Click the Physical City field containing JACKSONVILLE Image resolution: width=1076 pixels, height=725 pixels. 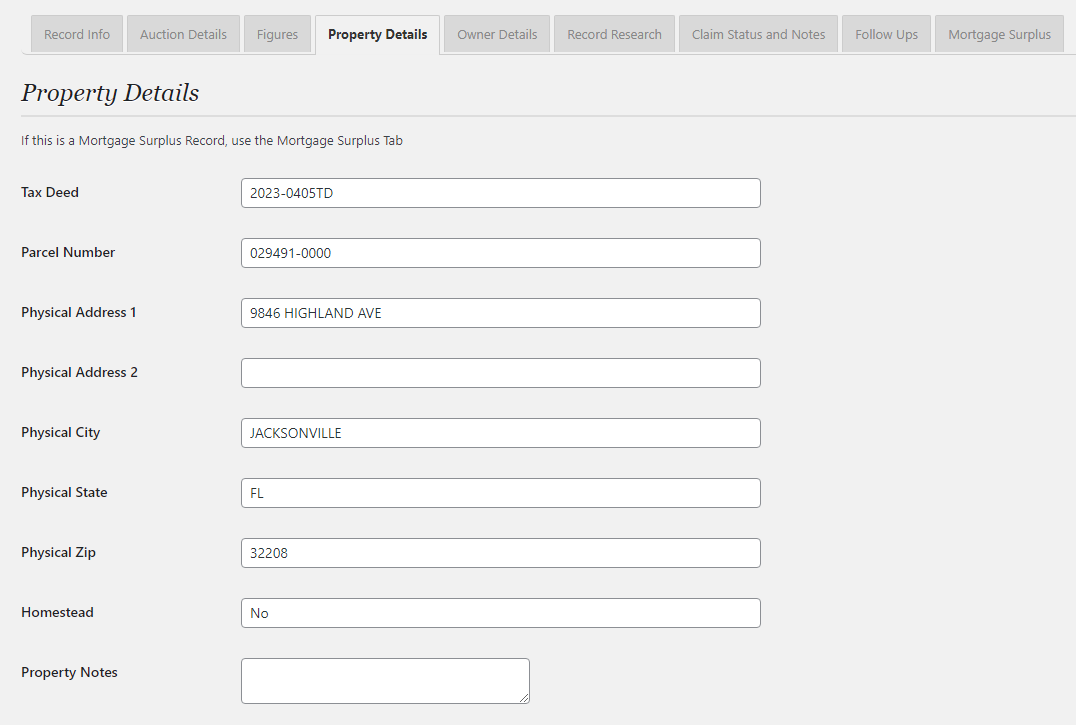[x=500, y=433]
